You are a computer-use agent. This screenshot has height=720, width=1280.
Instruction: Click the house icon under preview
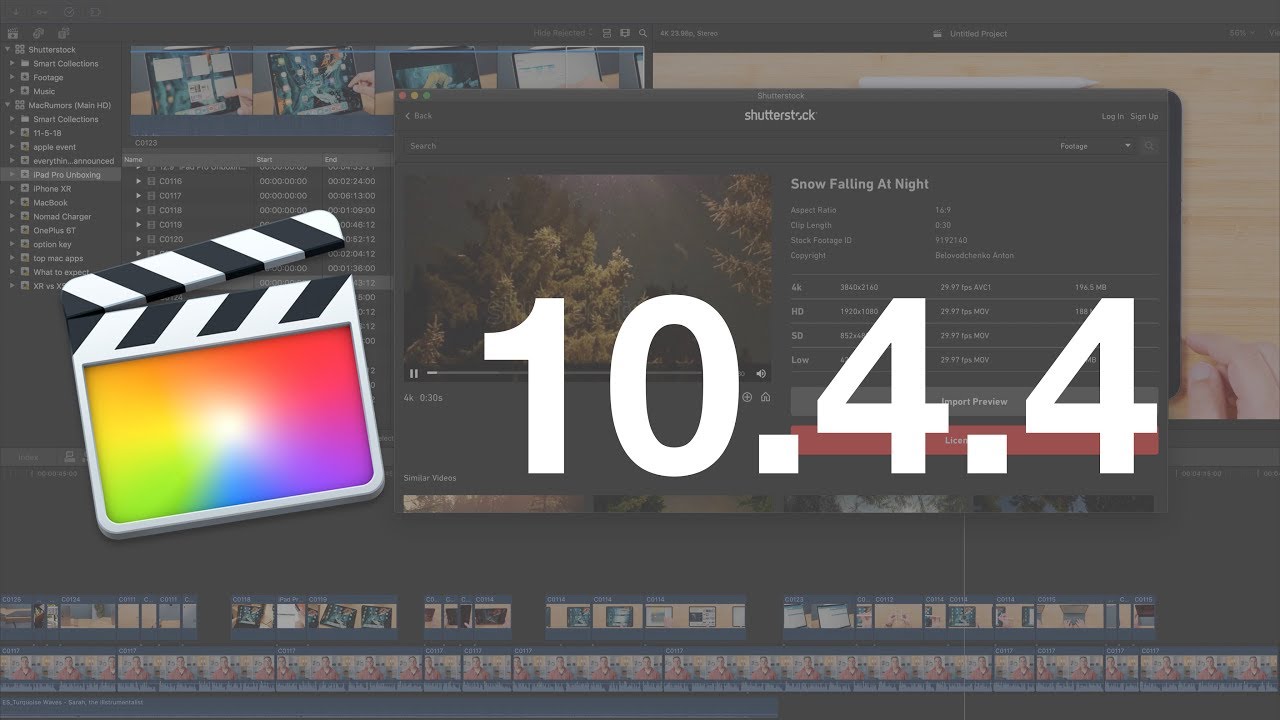765,397
